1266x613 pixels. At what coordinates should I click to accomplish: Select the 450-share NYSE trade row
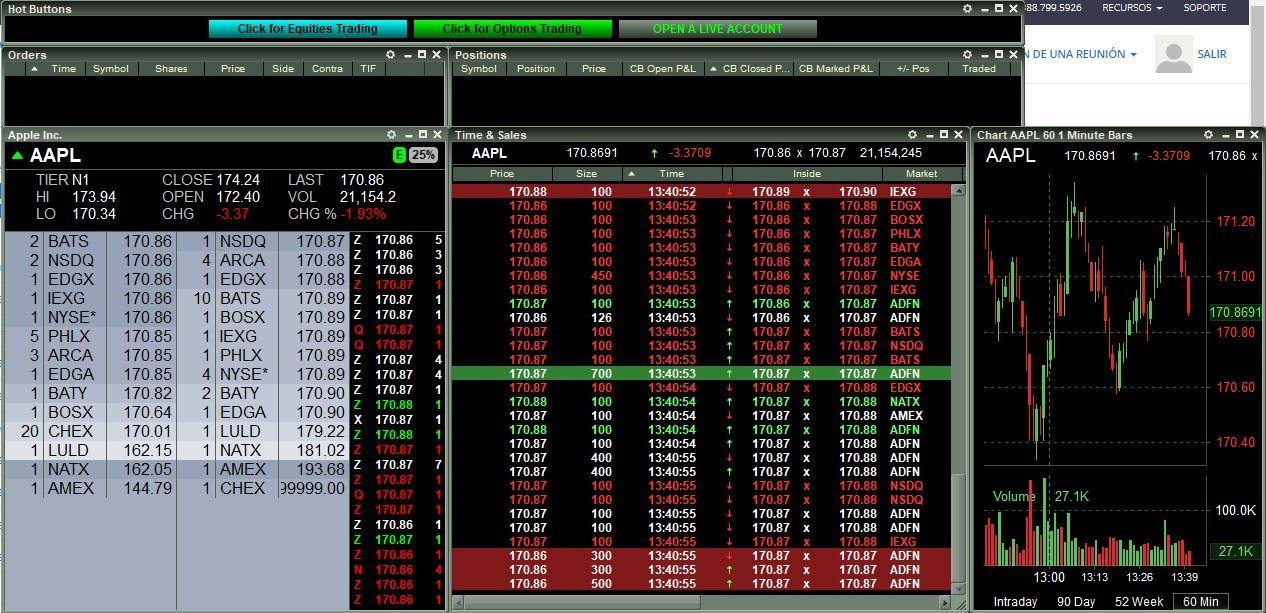[x=701, y=275]
